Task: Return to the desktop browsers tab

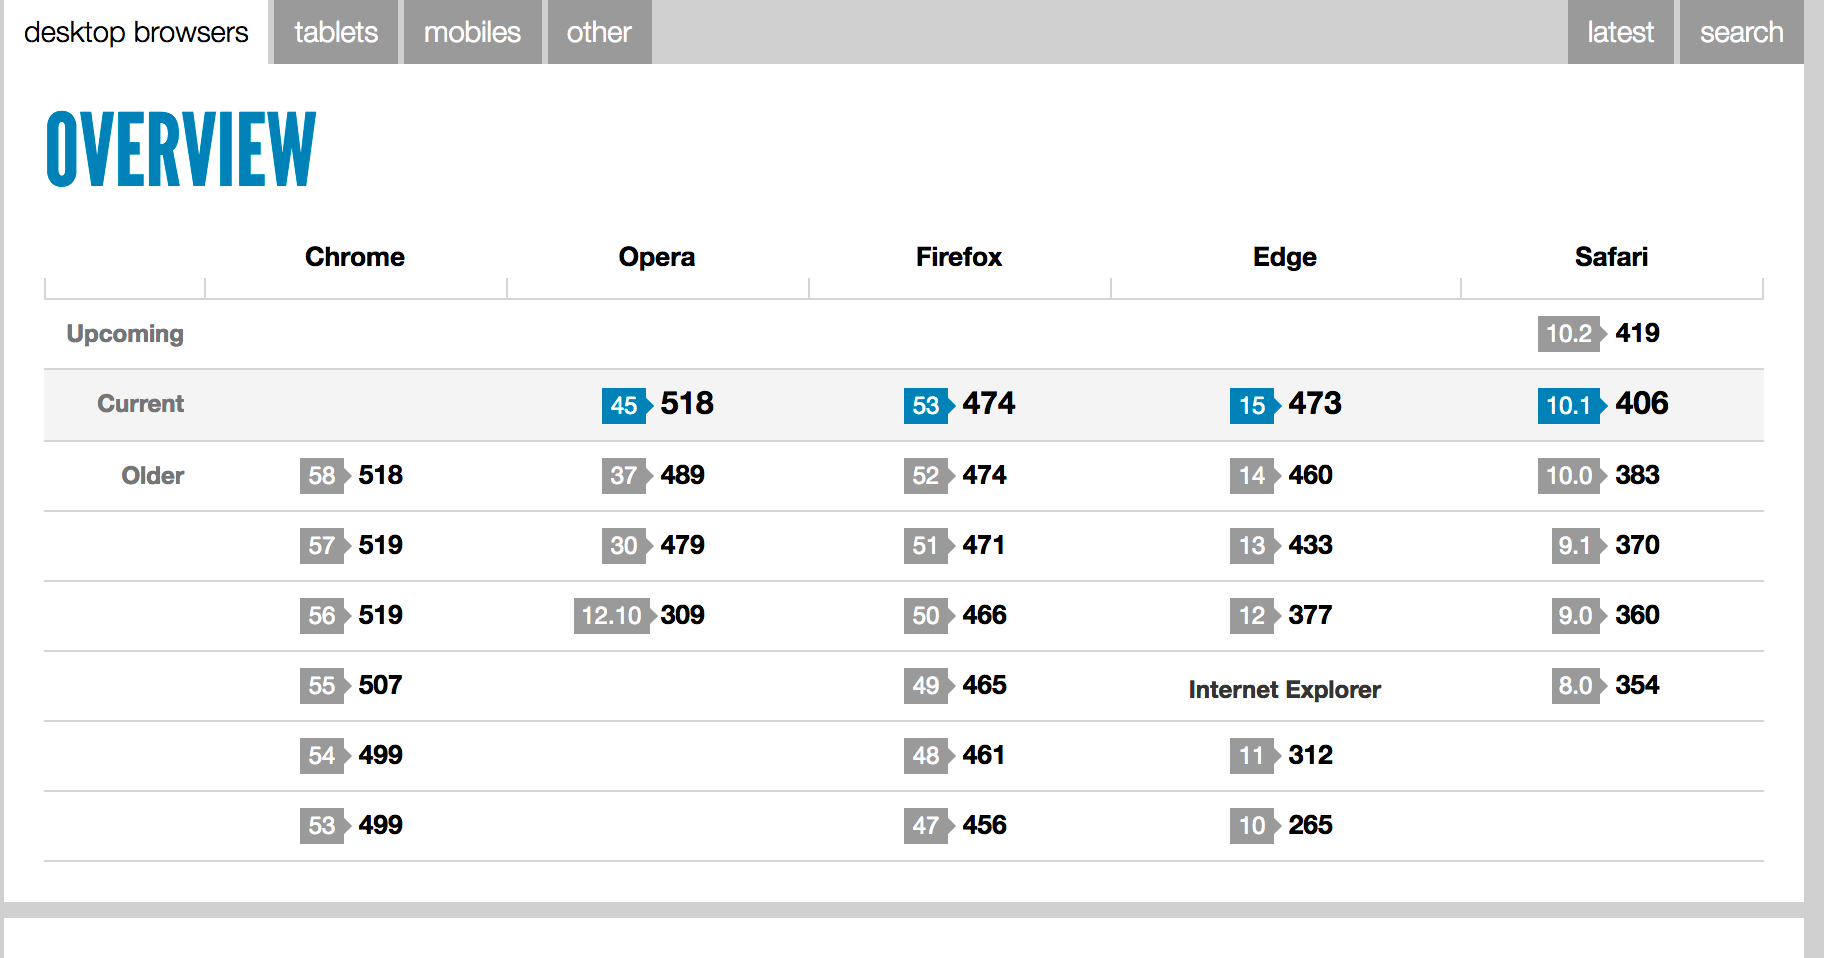Action: point(135,32)
